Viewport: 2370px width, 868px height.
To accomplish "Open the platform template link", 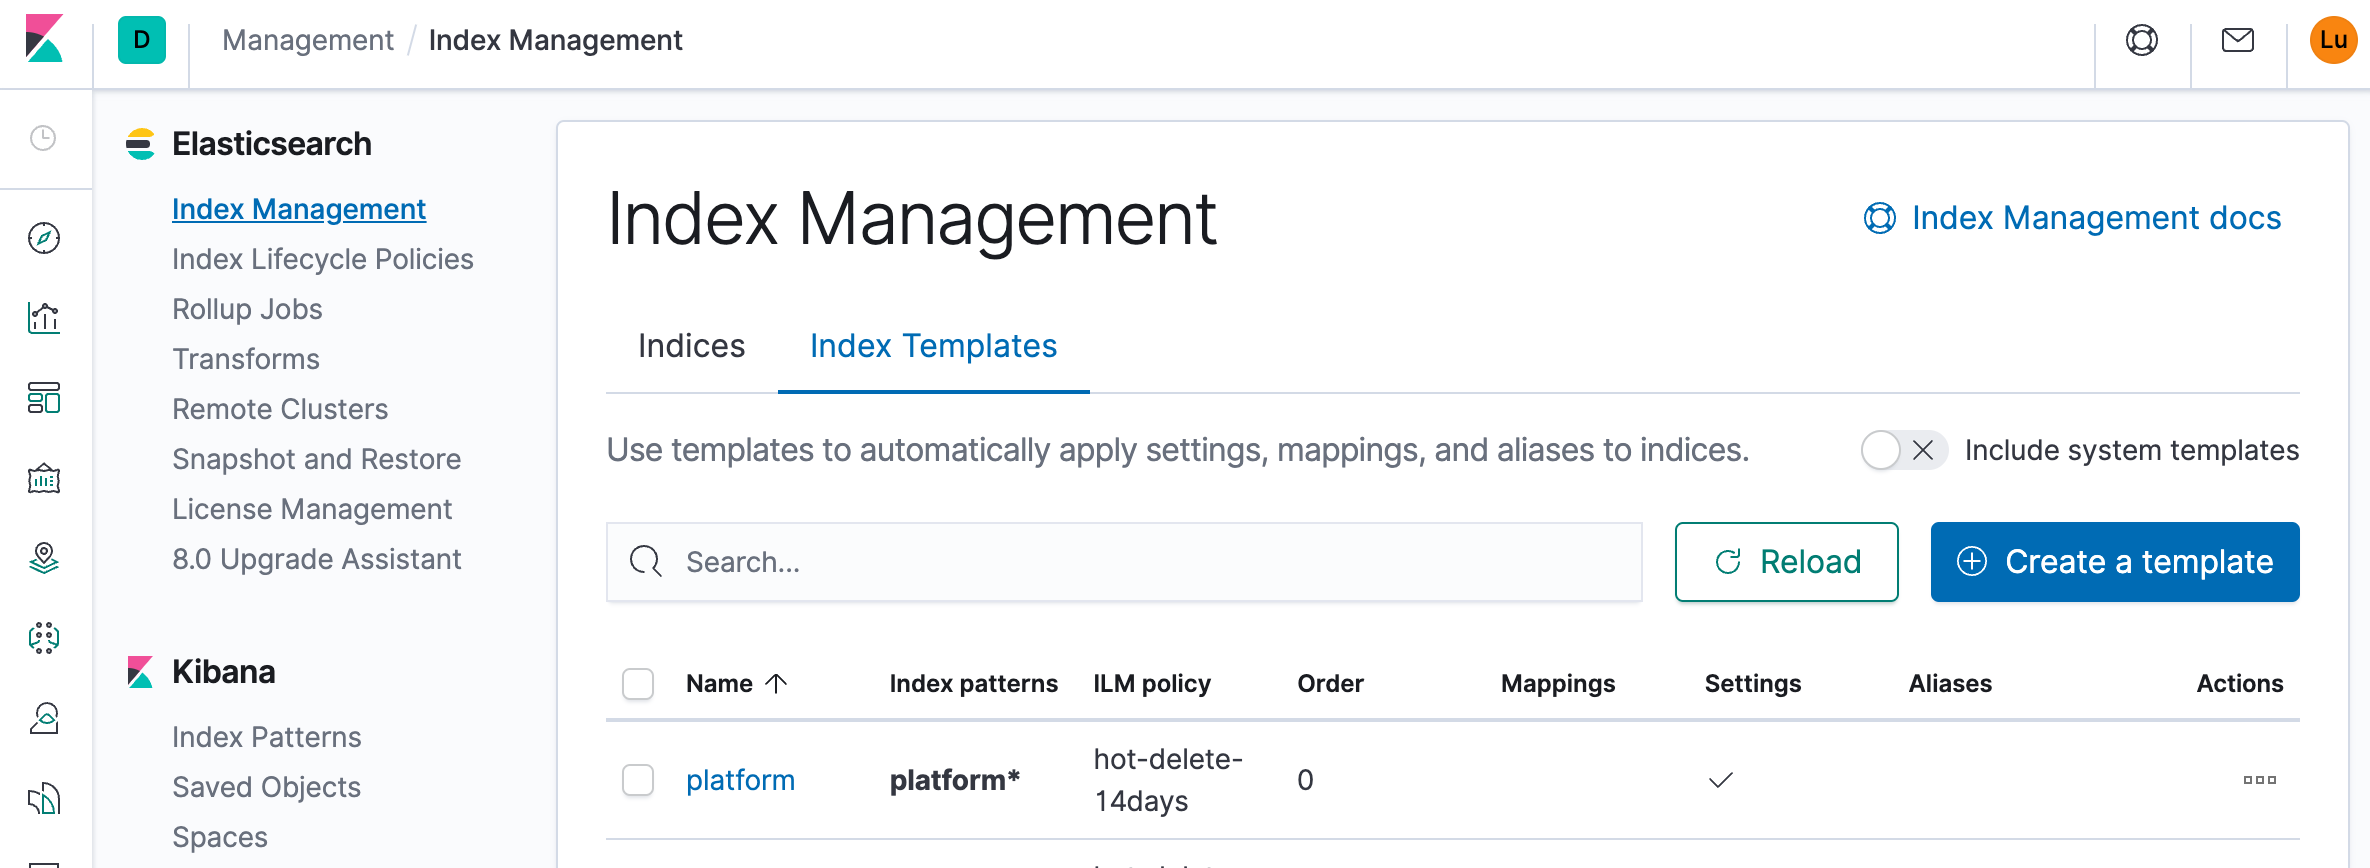I will [x=740, y=780].
